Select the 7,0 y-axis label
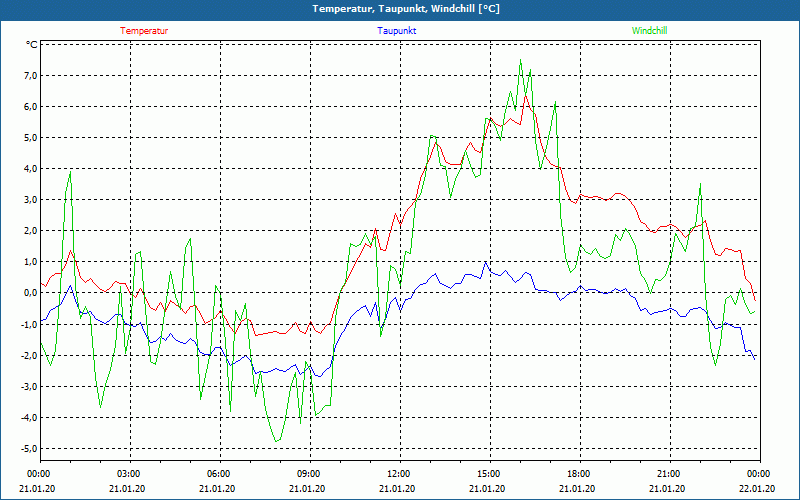This screenshot has height=500, width=800. [x=29, y=76]
